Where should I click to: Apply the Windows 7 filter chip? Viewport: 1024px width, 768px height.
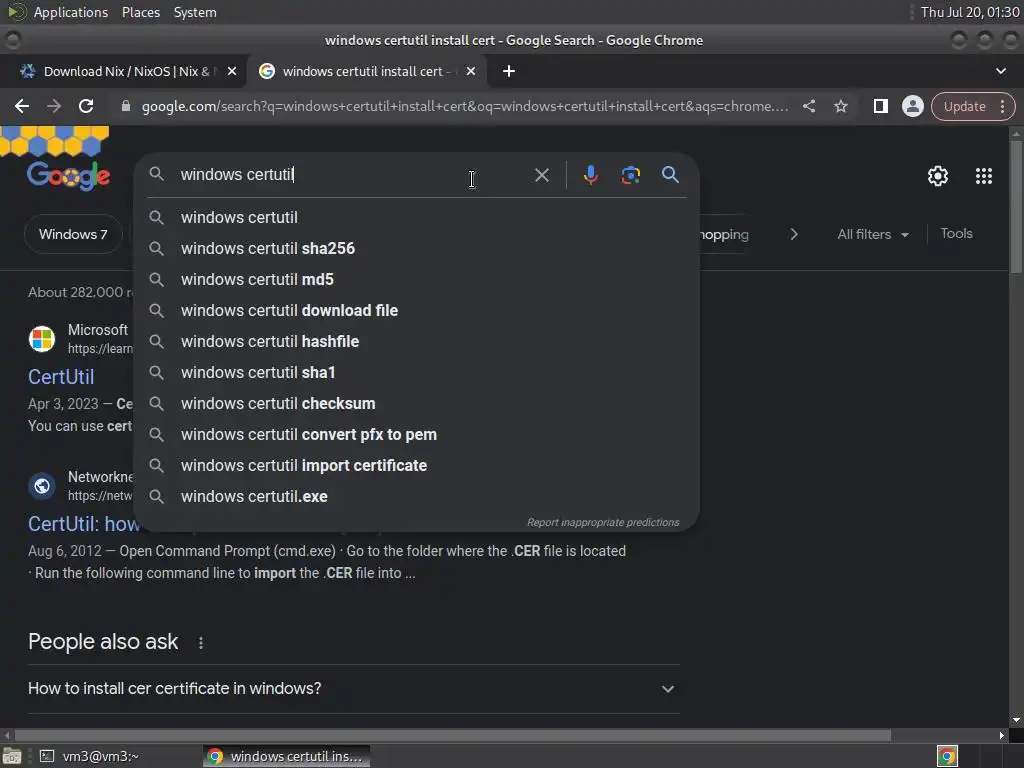(x=73, y=234)
